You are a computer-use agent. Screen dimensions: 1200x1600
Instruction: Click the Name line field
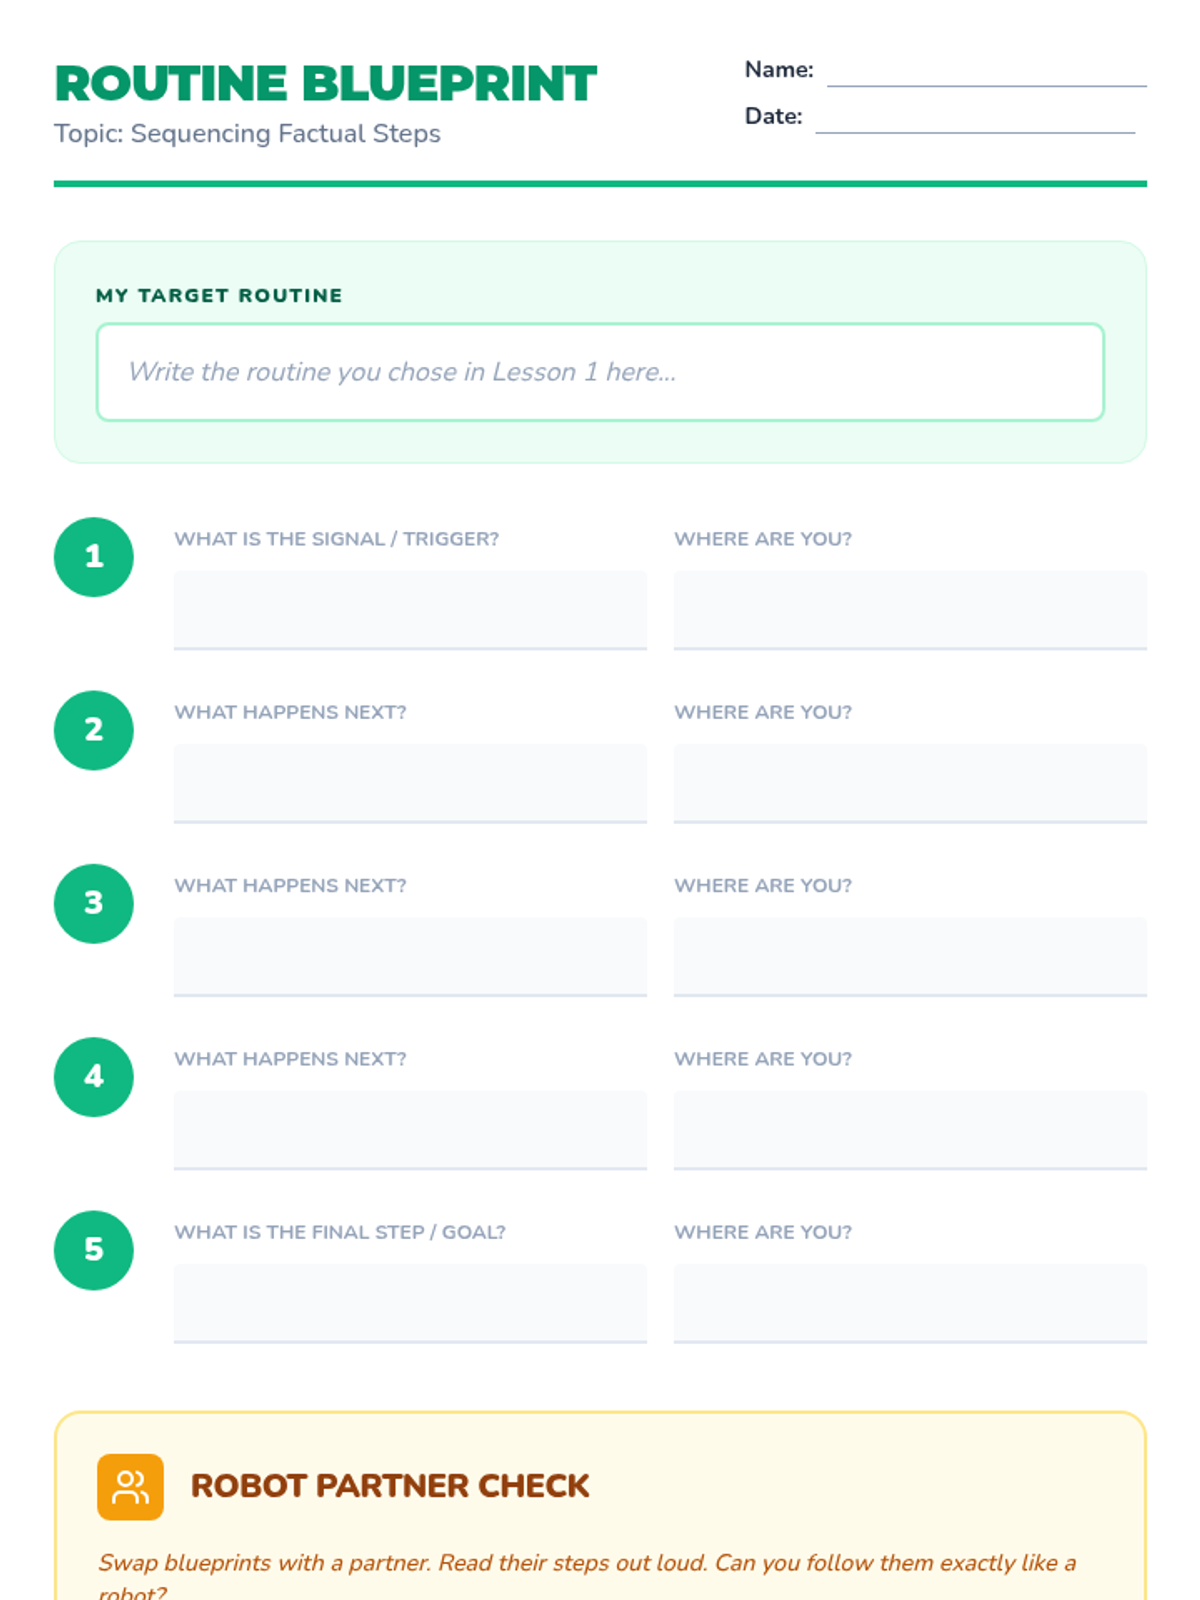point(986,72)
